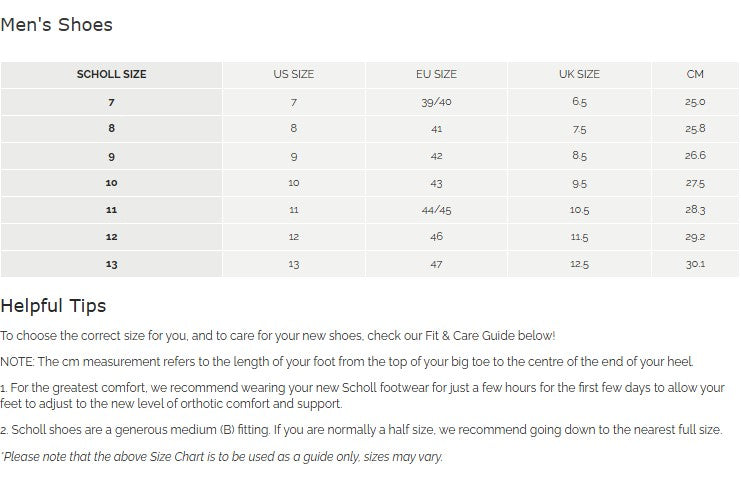Select the UK SIZE column header
The width and height of the screenshot is (741, 480).
[579, 75]
